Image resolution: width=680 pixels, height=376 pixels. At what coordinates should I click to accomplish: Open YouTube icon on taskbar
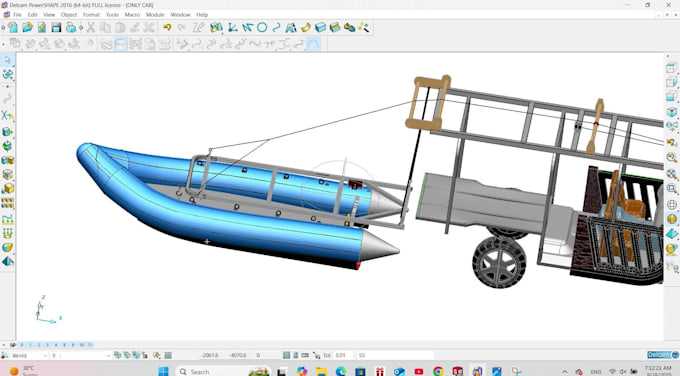[418, 372]
